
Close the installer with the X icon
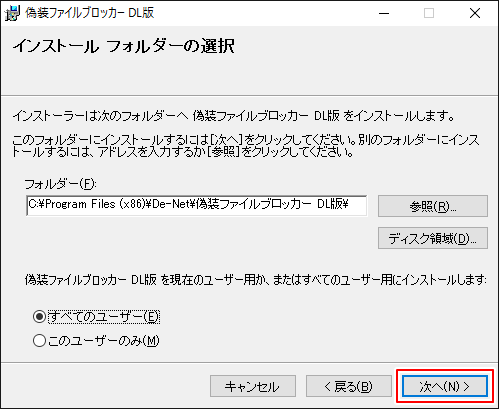pyautogui.click(x=475, y=13)
